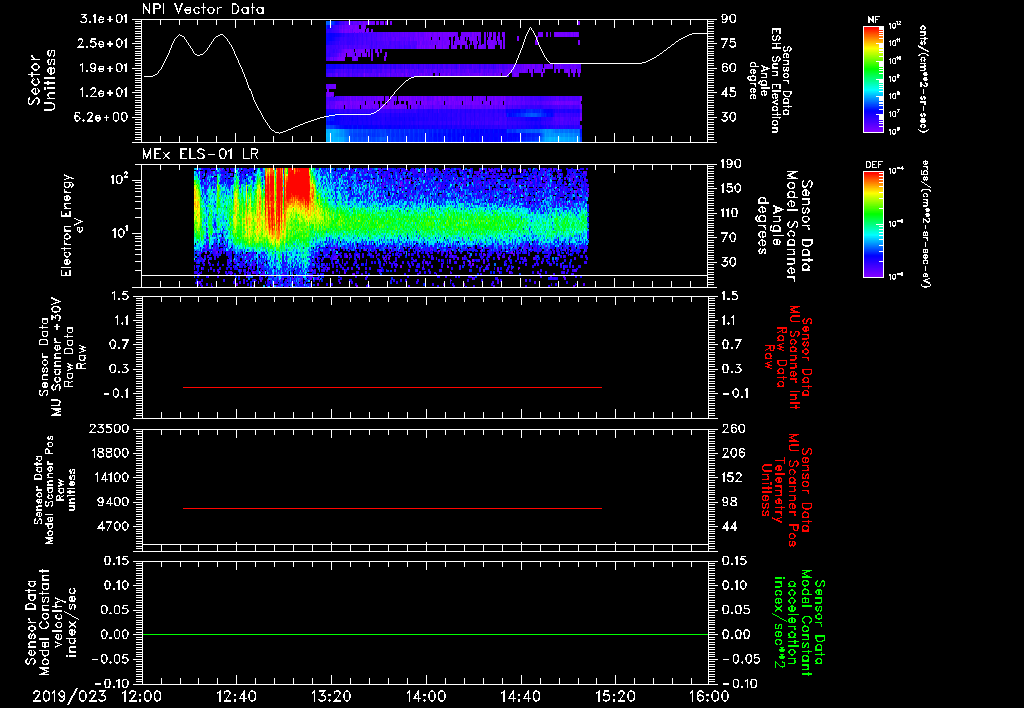Click the red high-flux region in the ELS spectrogram

(300, 183)
